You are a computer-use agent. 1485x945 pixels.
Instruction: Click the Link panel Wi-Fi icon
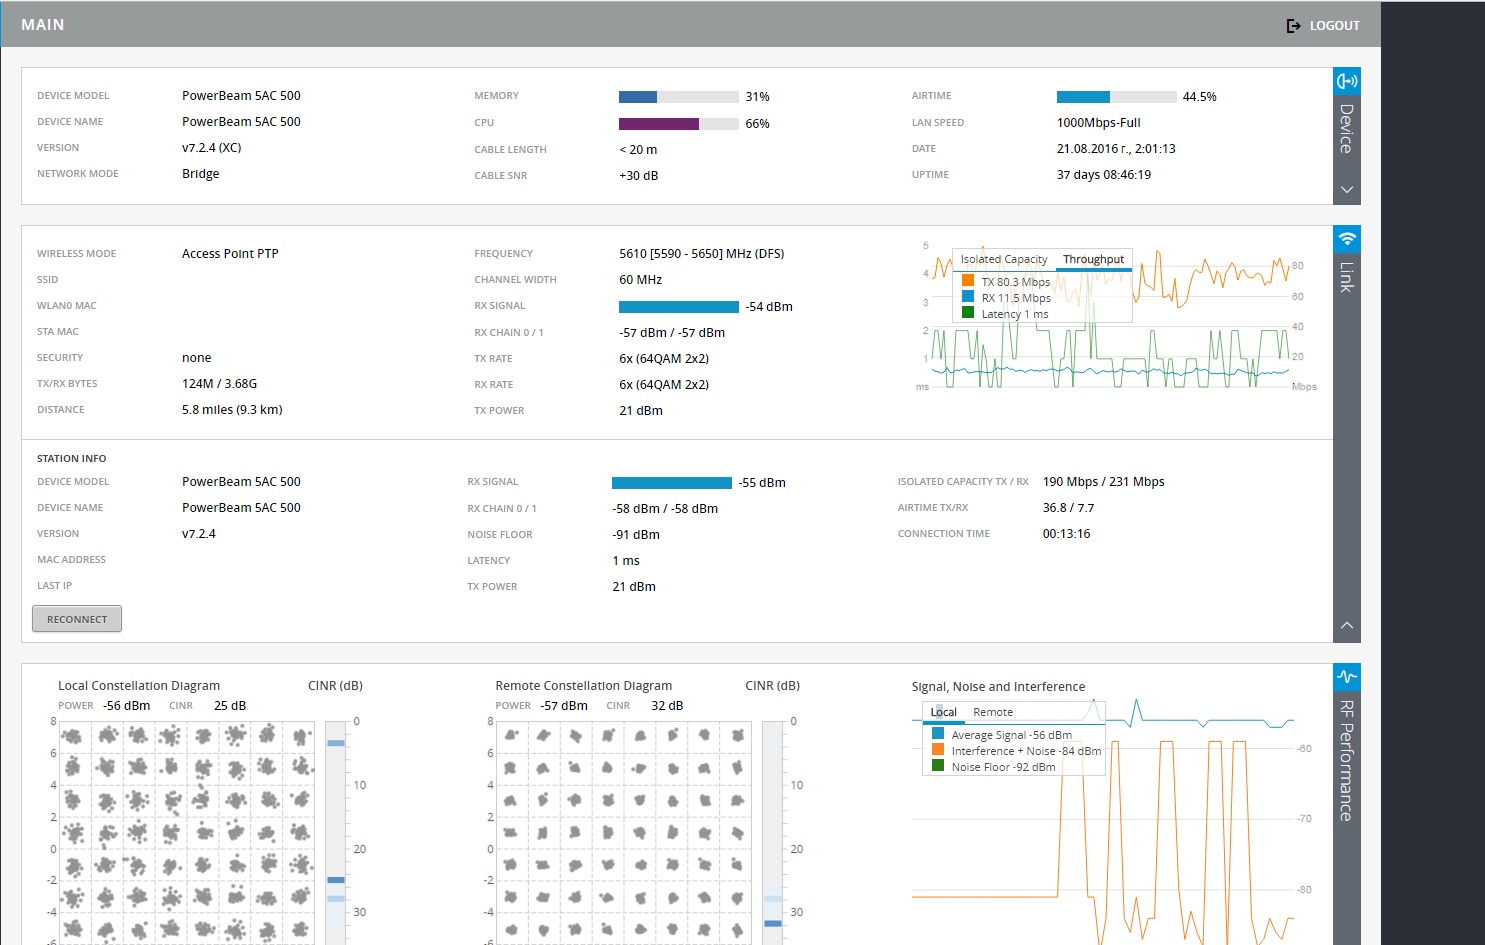(x=1347, y=239)
